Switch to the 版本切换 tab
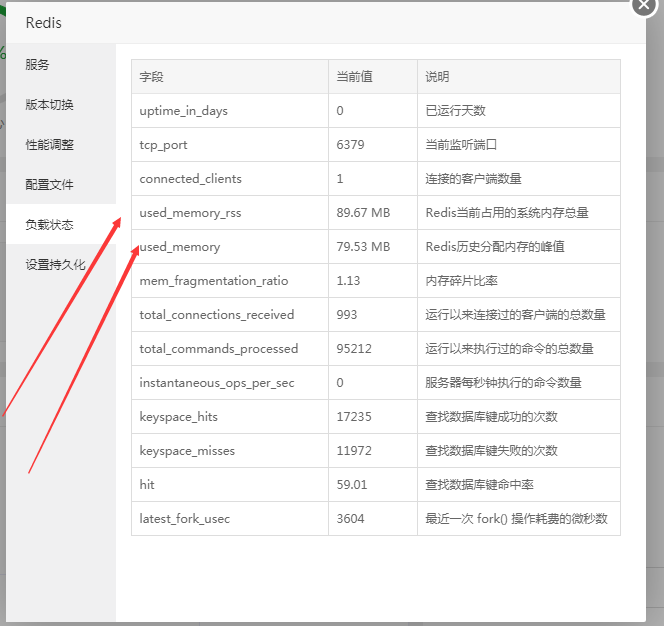 tap(50, 105)
